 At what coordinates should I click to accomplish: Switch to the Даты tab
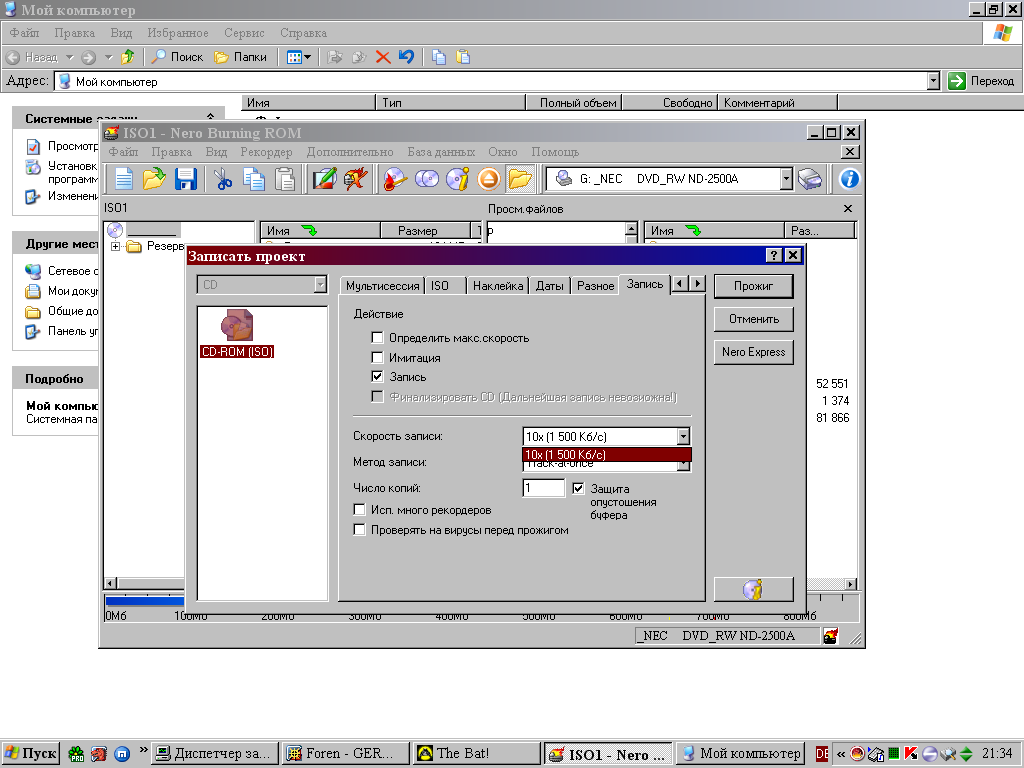point(550,285)
